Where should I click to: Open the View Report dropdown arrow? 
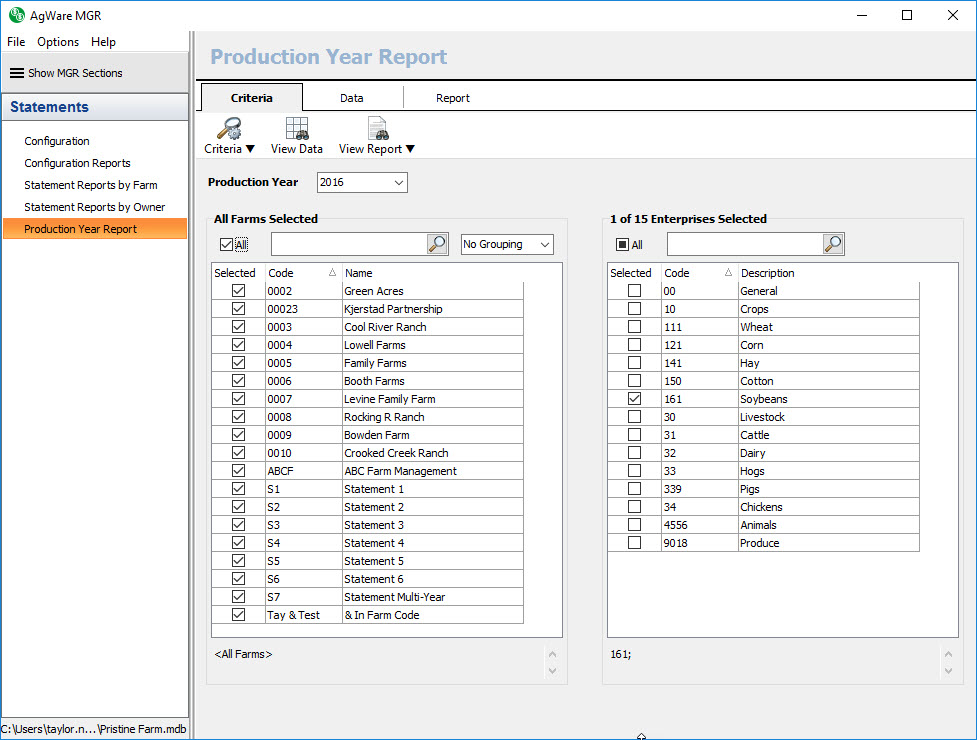[x=410, y=150]
